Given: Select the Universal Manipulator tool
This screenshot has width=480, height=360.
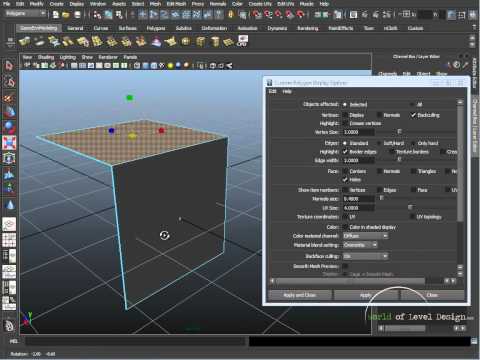Looking at the screenshot, I should click(9, 158).
